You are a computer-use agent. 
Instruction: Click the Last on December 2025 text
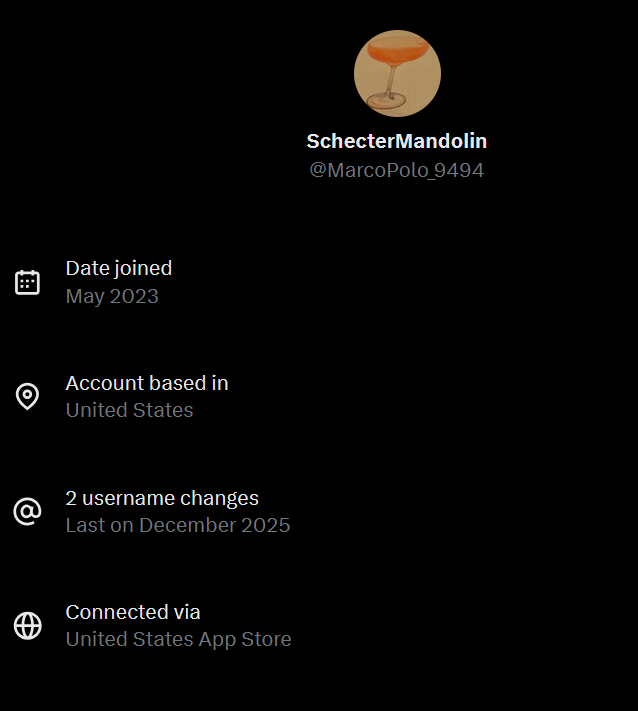[x=178, y=525]
